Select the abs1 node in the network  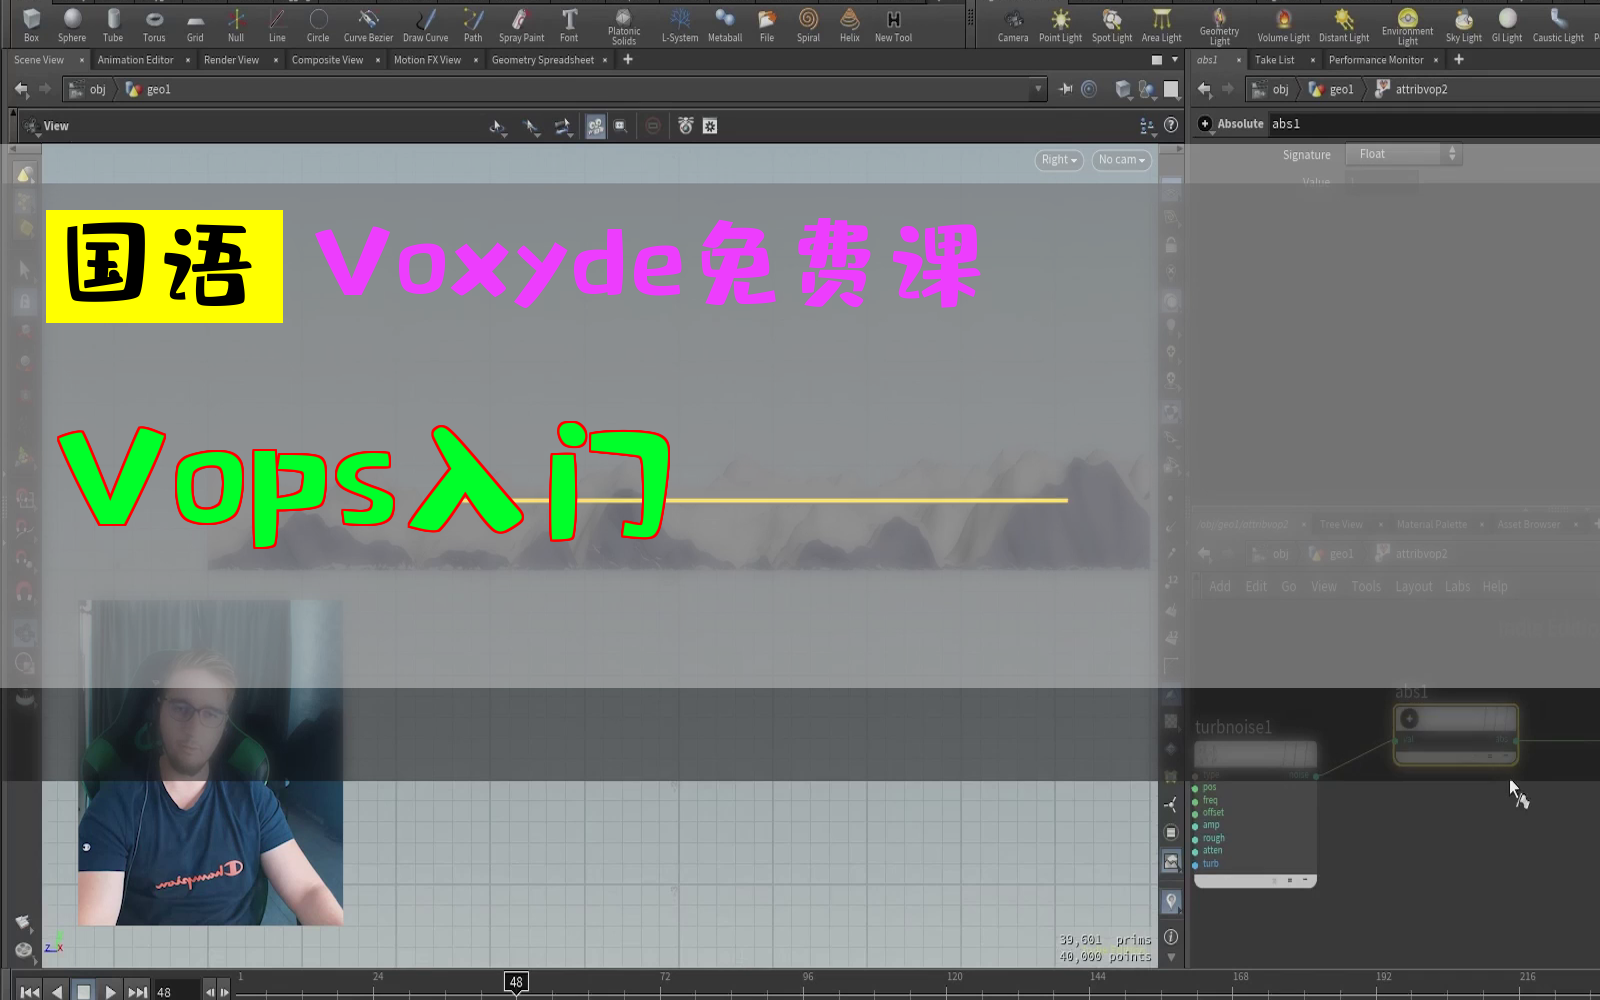(1456, 734)
